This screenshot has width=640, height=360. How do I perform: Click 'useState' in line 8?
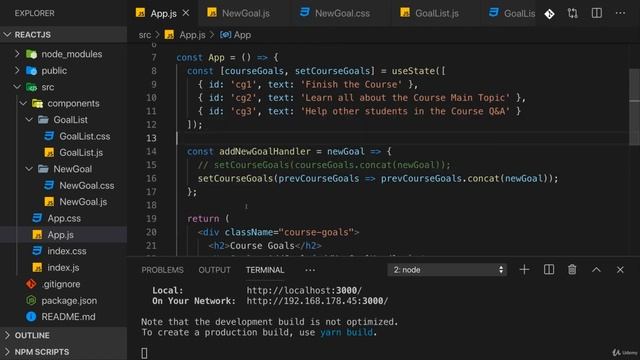pyautogui.click(x=413, y=71)
